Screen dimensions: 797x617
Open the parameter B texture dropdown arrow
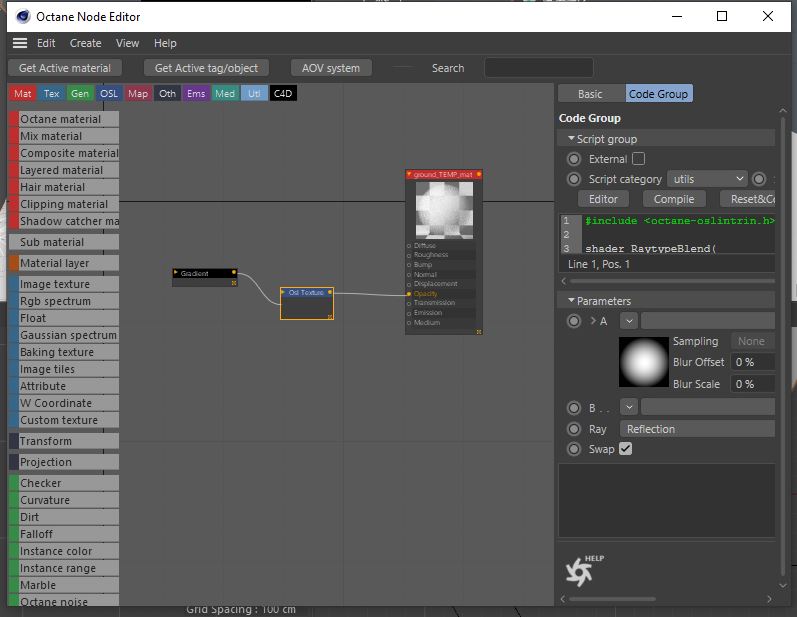629,407
